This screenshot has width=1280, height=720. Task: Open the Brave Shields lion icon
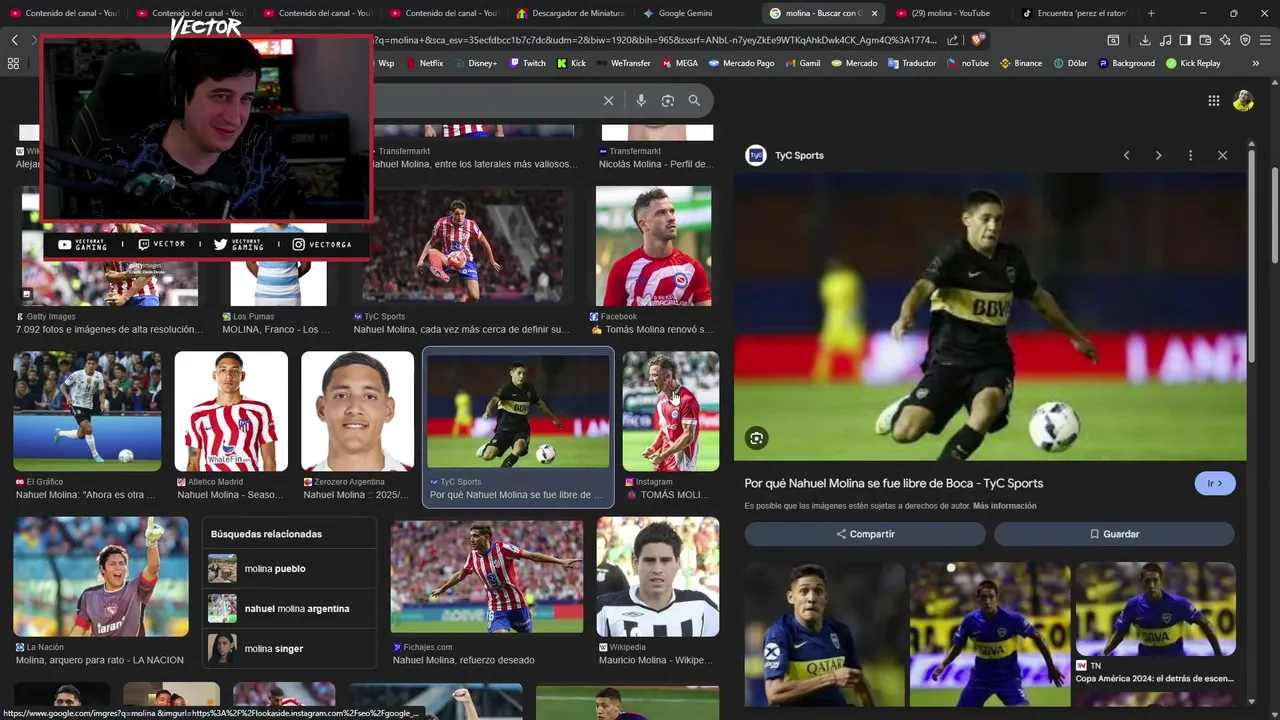(978, 40)
